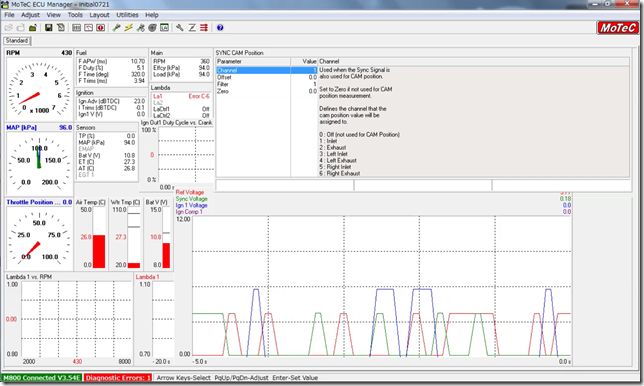Click the Value column header
The width and height of the screenshot is (644, 386).
[x=304, y=61]
